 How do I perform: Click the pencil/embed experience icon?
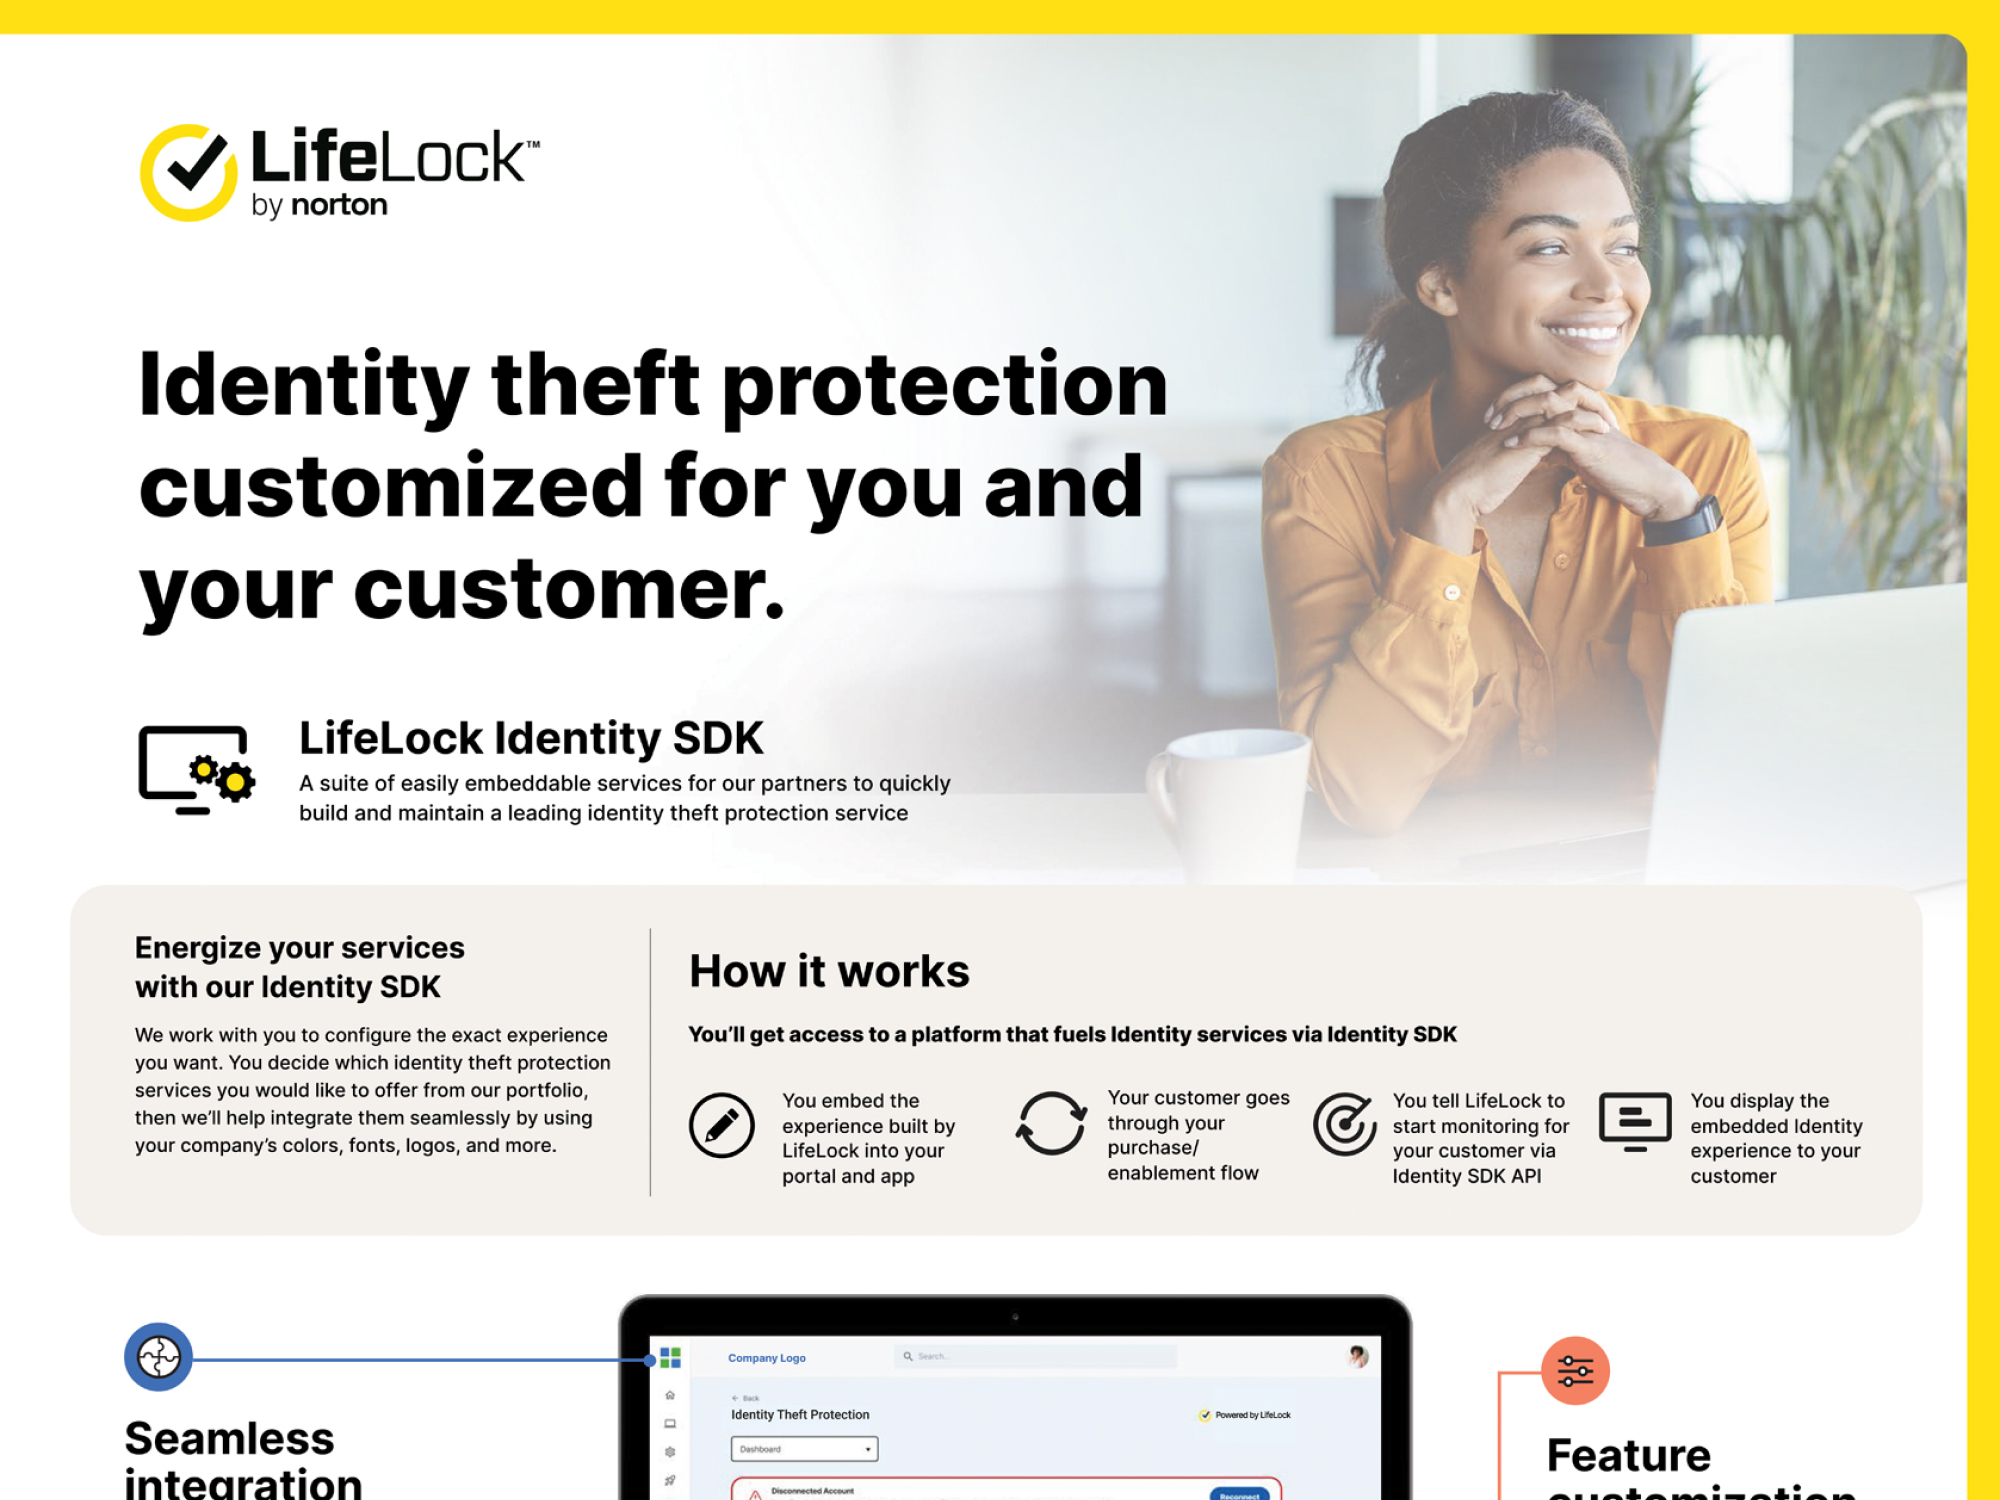[x=720, y=1123]
